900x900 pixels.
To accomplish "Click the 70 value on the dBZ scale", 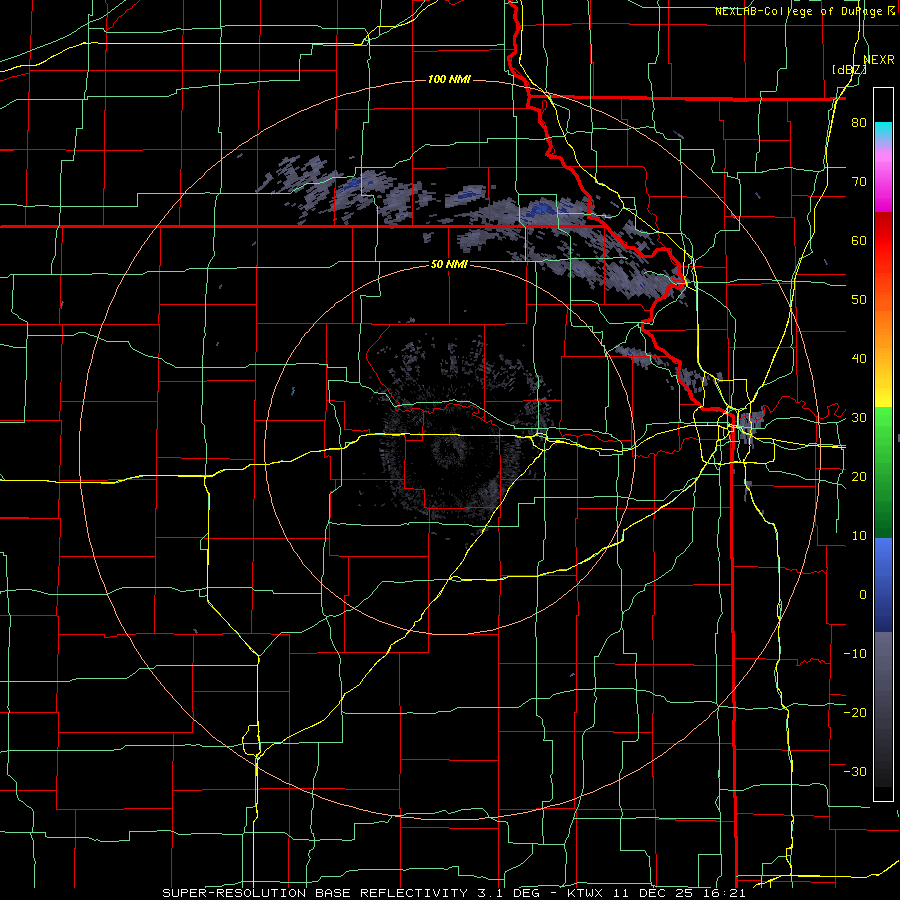I will coord(859,181).
